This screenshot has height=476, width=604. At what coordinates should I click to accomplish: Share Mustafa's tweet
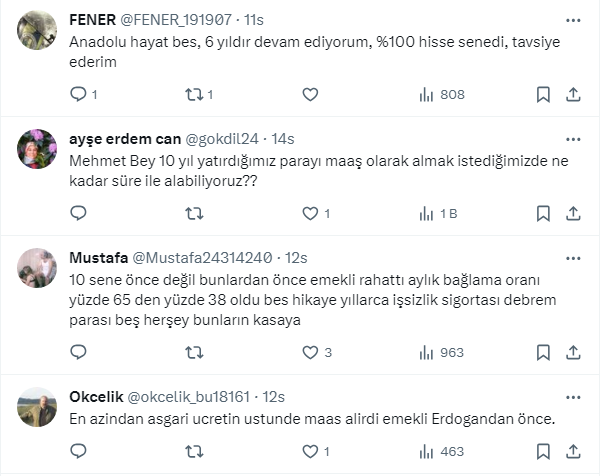(x=574, y=352)
